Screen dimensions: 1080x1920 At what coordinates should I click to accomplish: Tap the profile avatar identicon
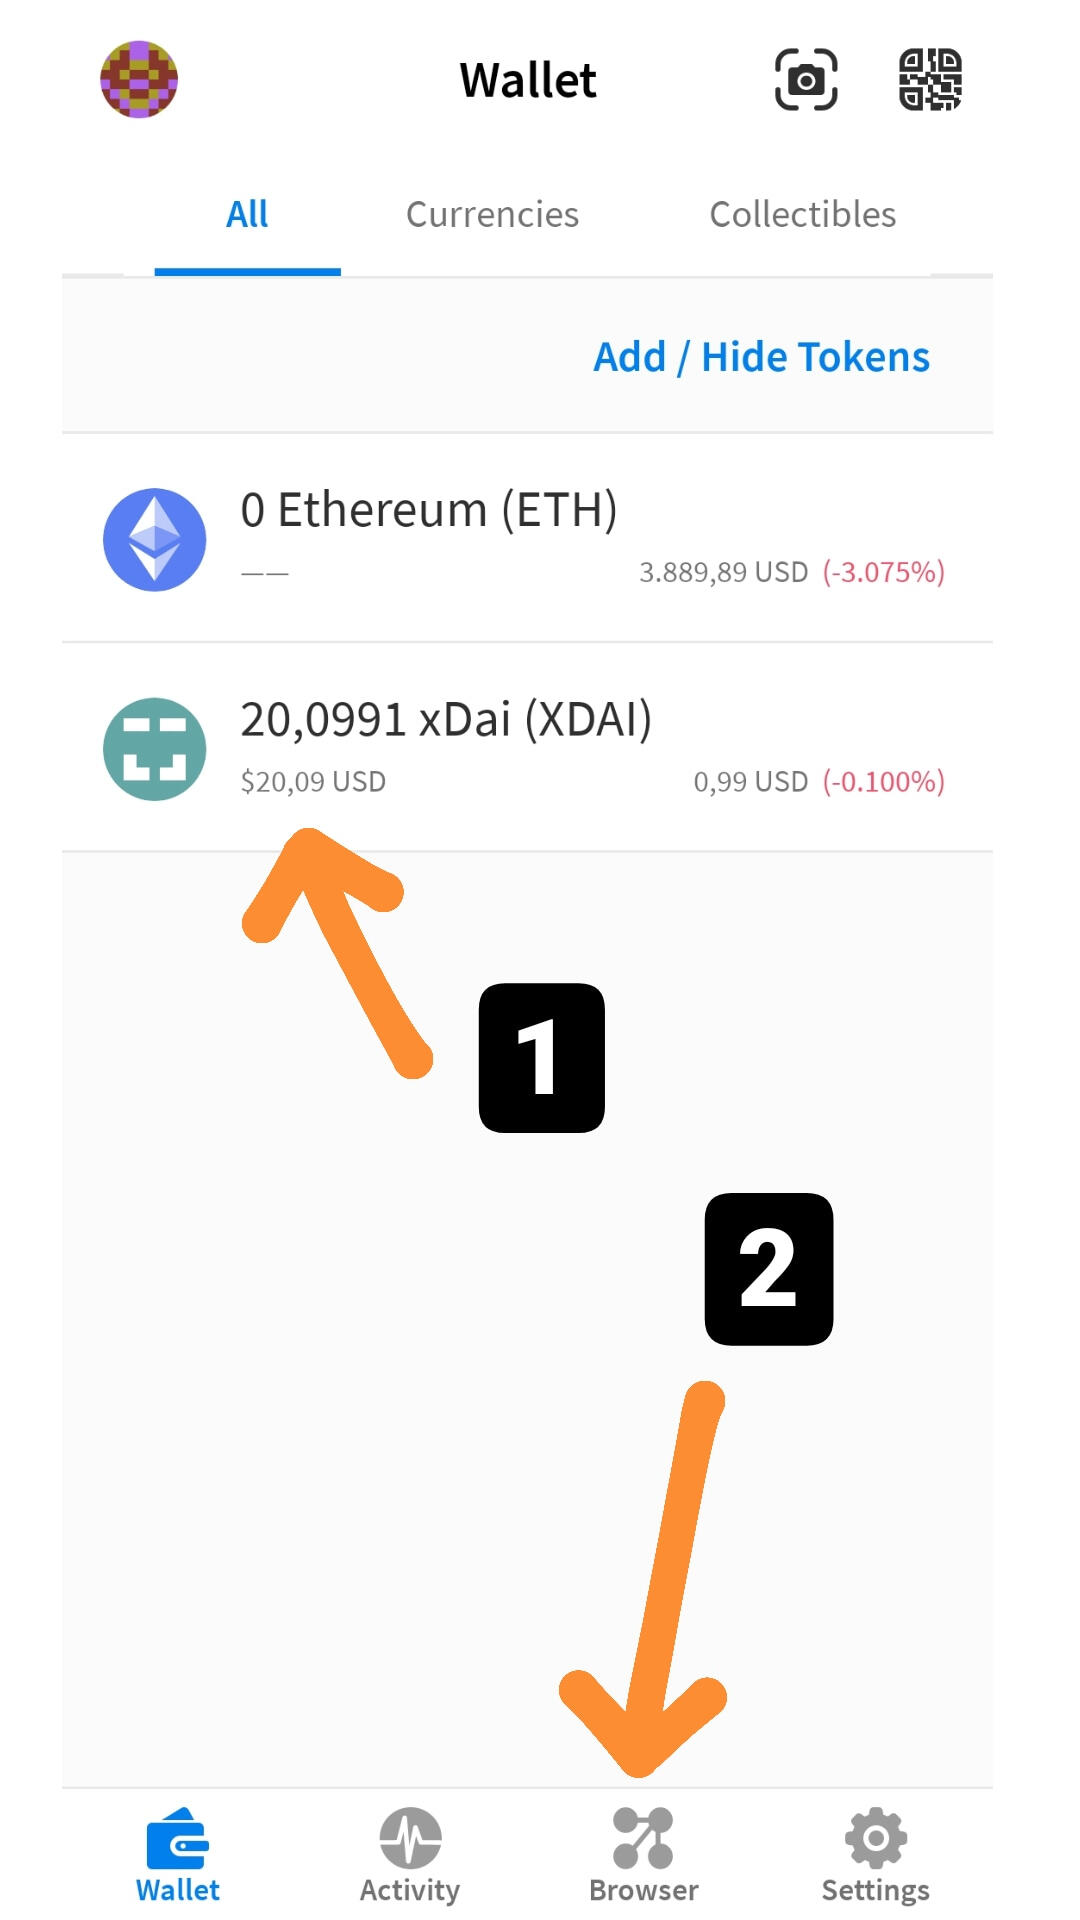139,79
